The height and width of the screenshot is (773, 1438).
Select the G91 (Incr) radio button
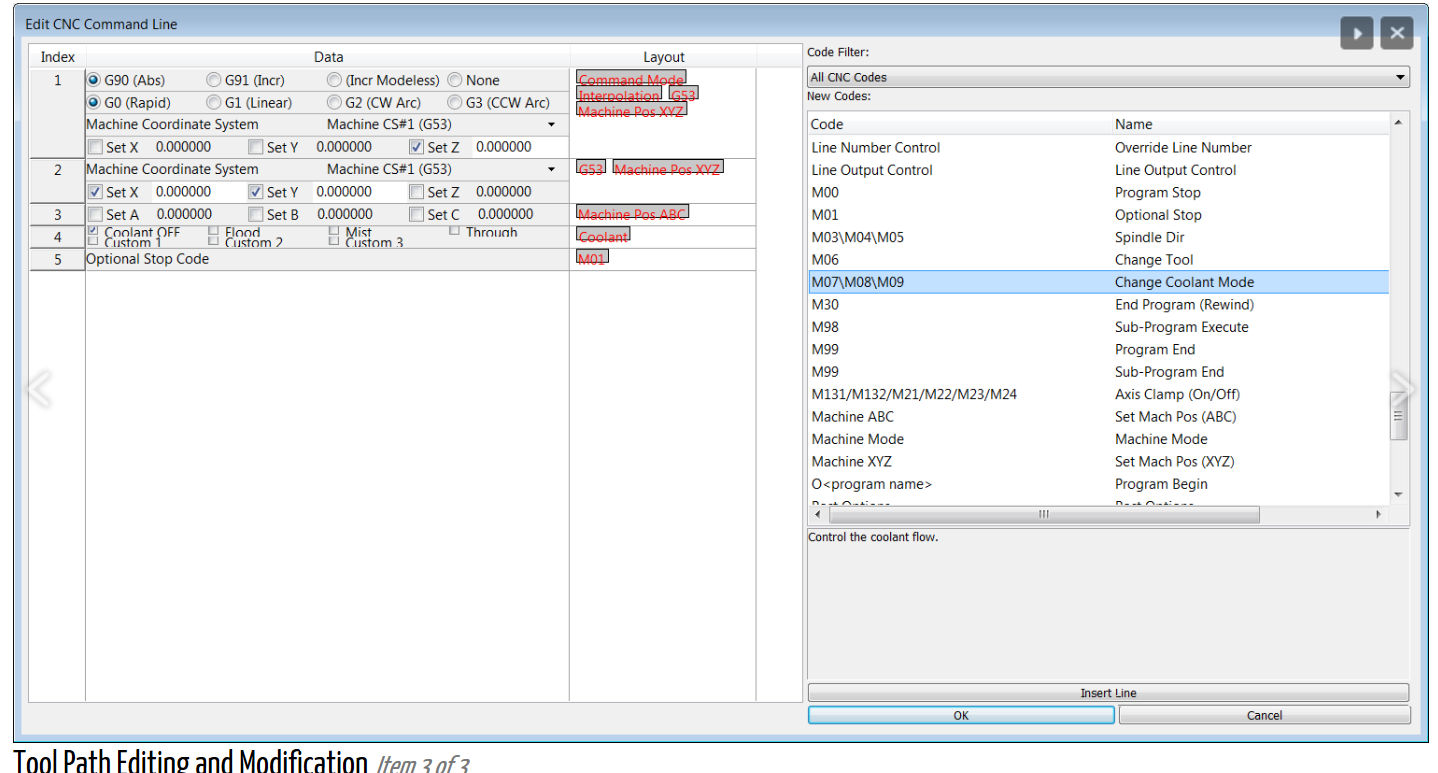coord(214,80)
